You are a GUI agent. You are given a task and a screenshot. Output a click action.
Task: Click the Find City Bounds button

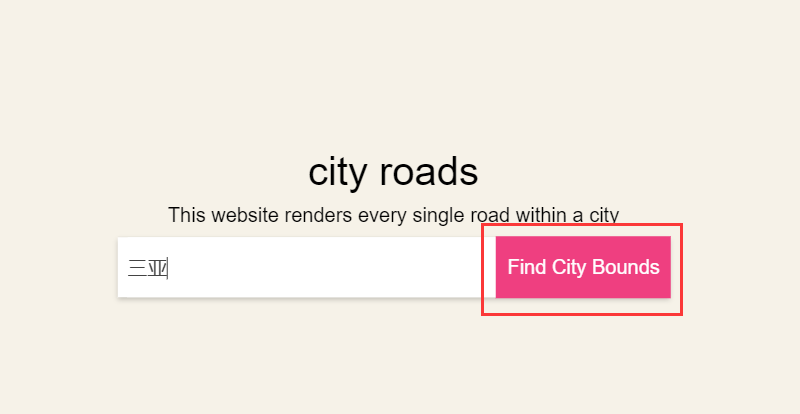coord(583,267)
